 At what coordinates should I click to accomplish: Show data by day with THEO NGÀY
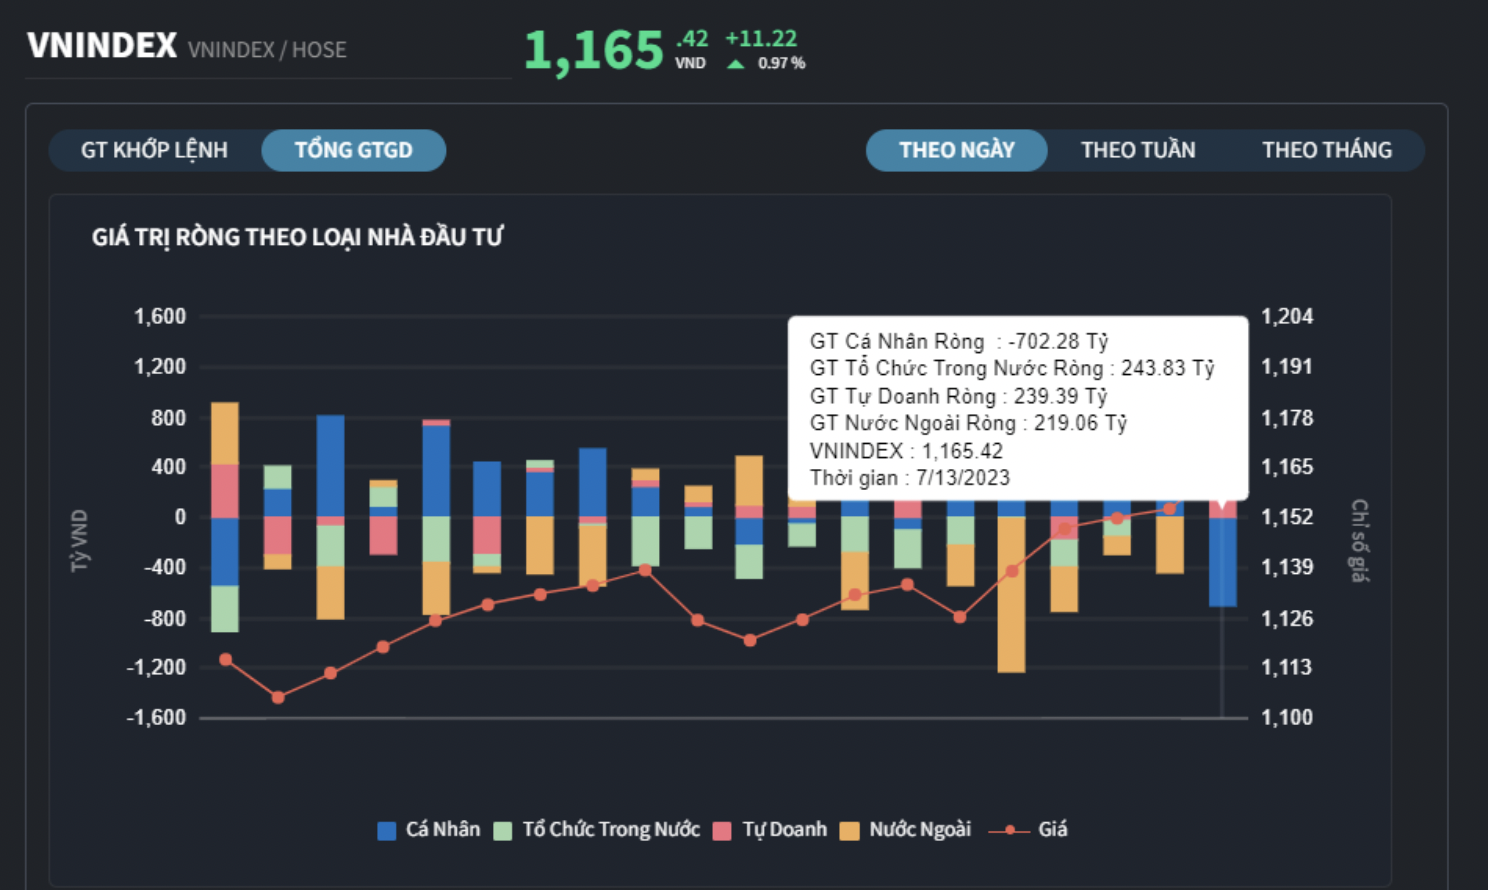coord(956,150)
